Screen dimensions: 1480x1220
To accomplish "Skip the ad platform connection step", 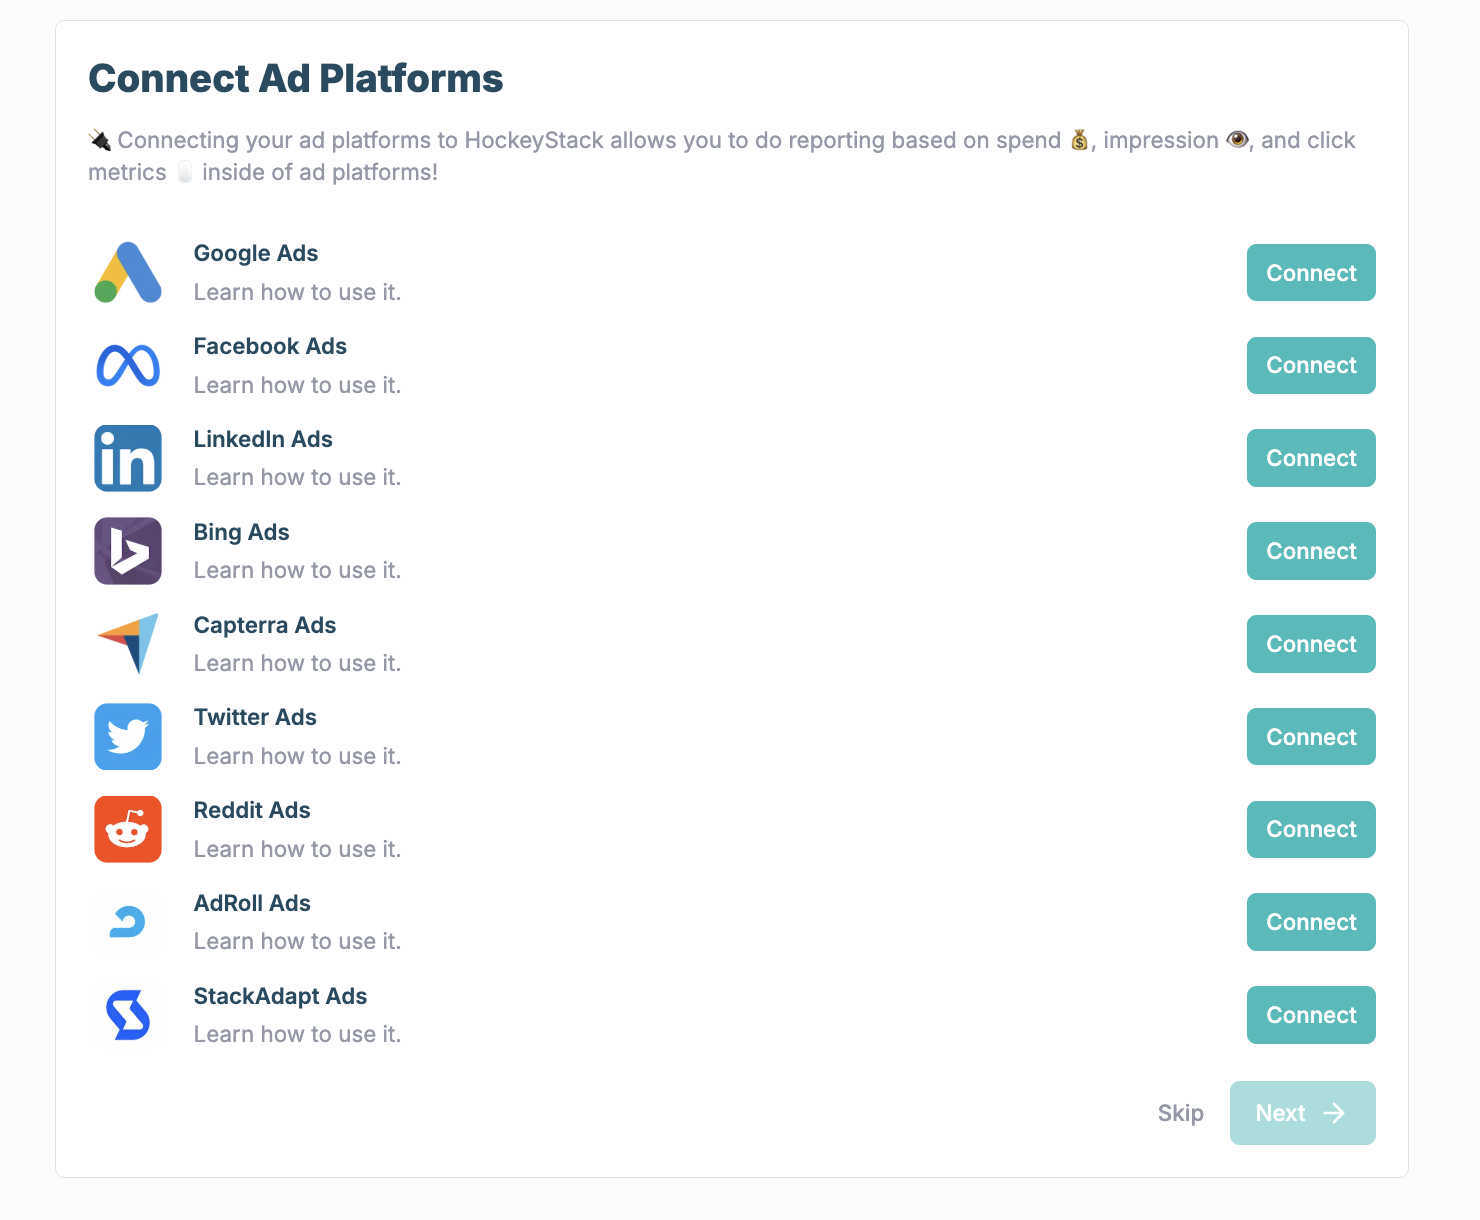I will 1180,1113.
